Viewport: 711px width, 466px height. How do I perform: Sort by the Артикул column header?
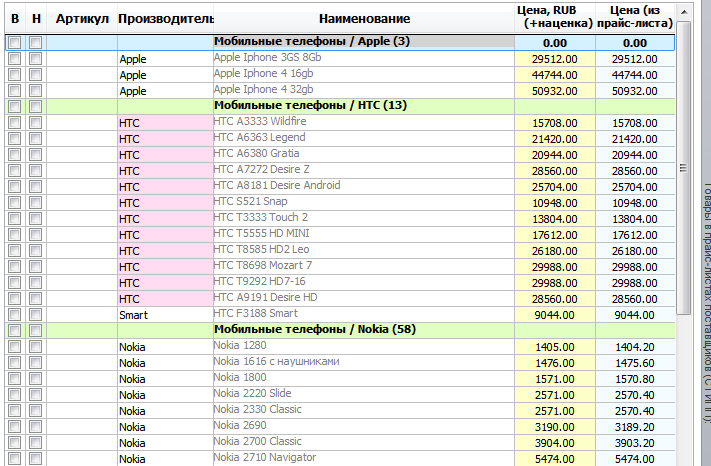click(x=82, y=19)
